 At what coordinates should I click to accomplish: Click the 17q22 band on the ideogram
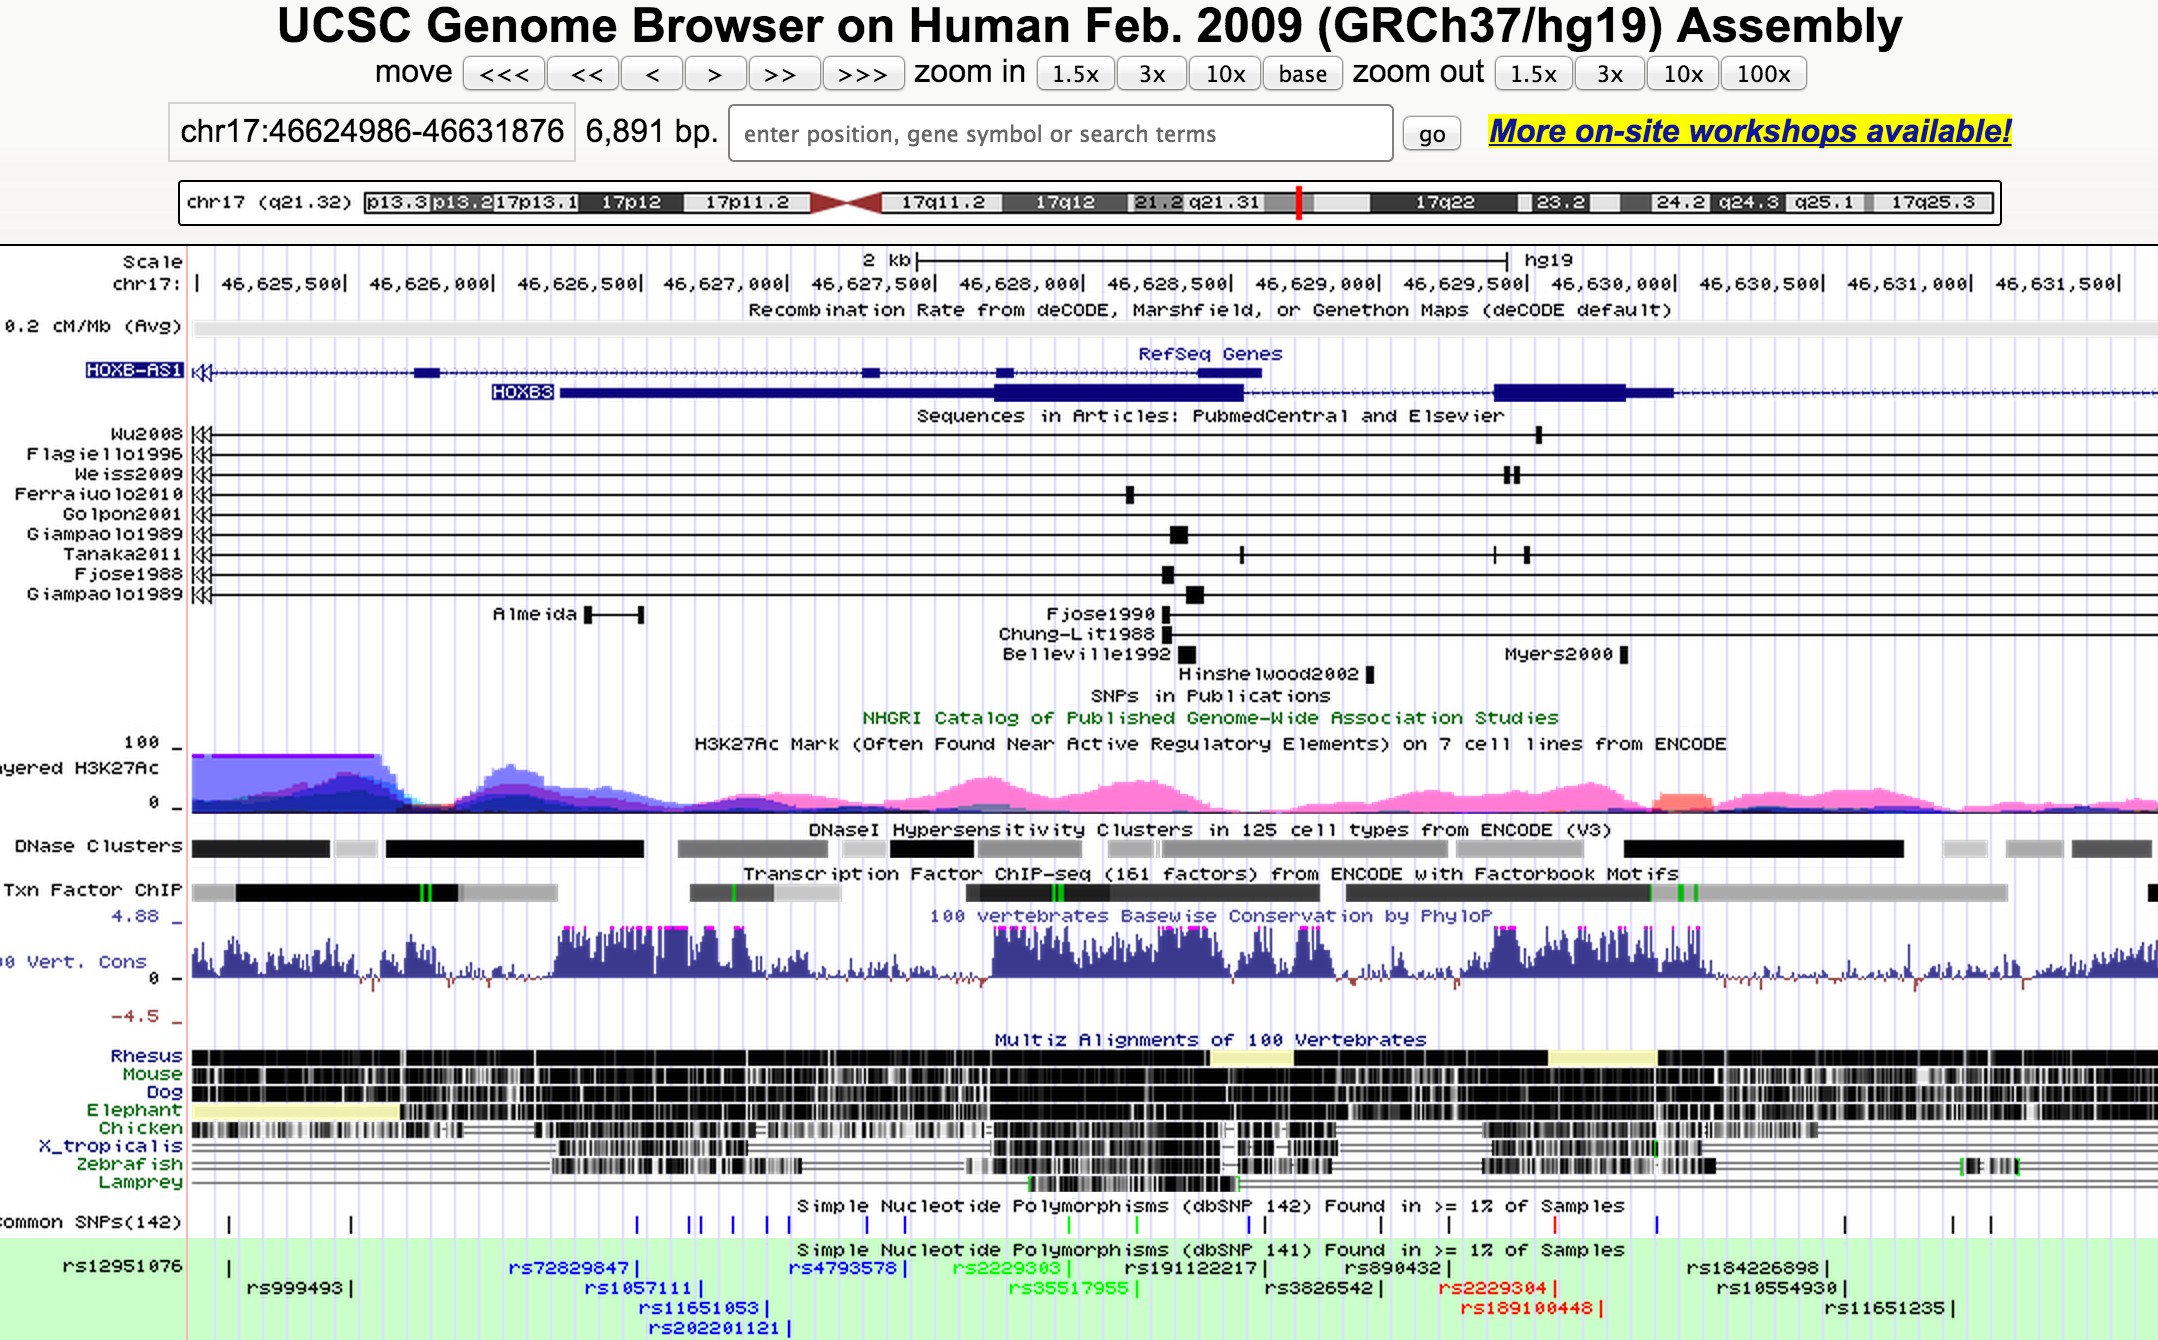point(1444,203)
